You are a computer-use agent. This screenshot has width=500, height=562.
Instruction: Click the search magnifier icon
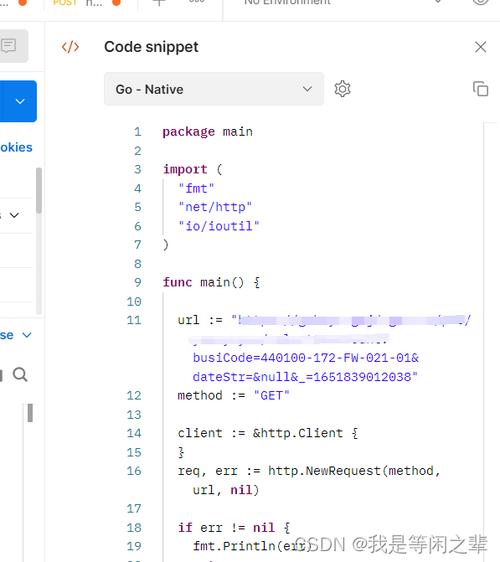[20, 375]
